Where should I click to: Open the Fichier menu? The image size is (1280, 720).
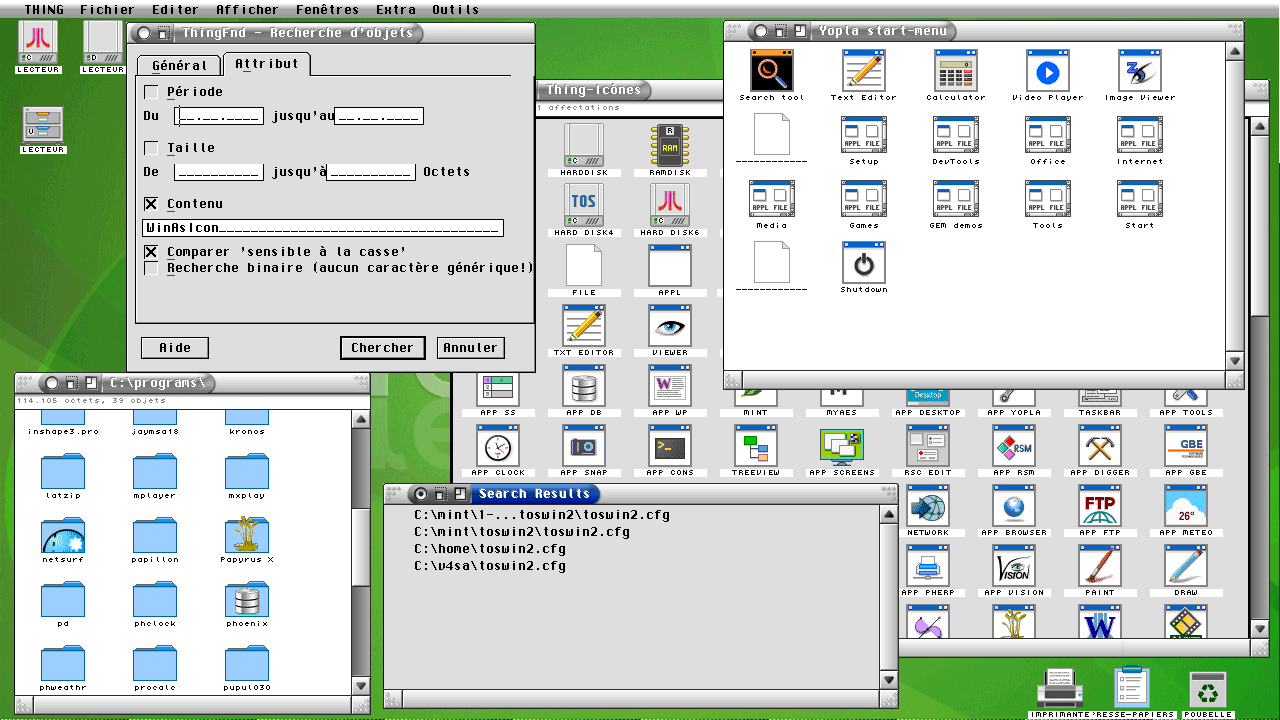click(x=108, y=10)
